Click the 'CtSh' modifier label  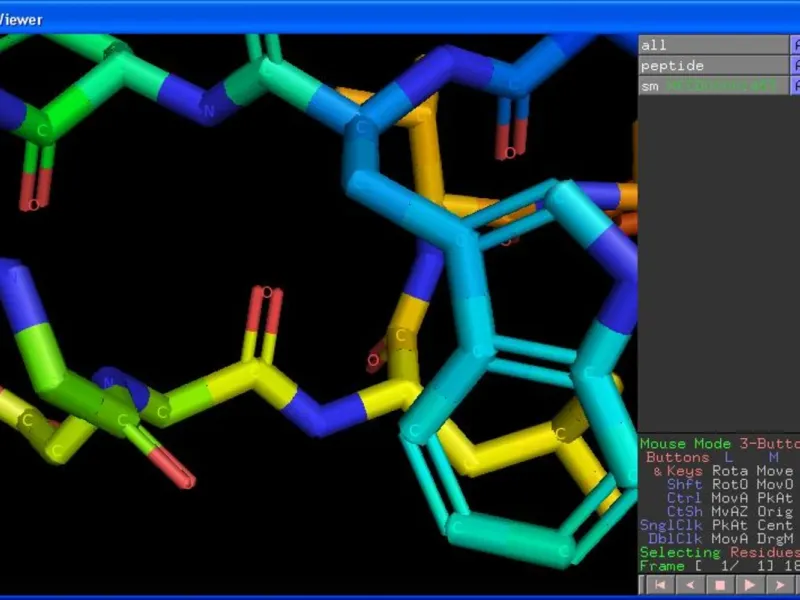(x=685, y=511)
